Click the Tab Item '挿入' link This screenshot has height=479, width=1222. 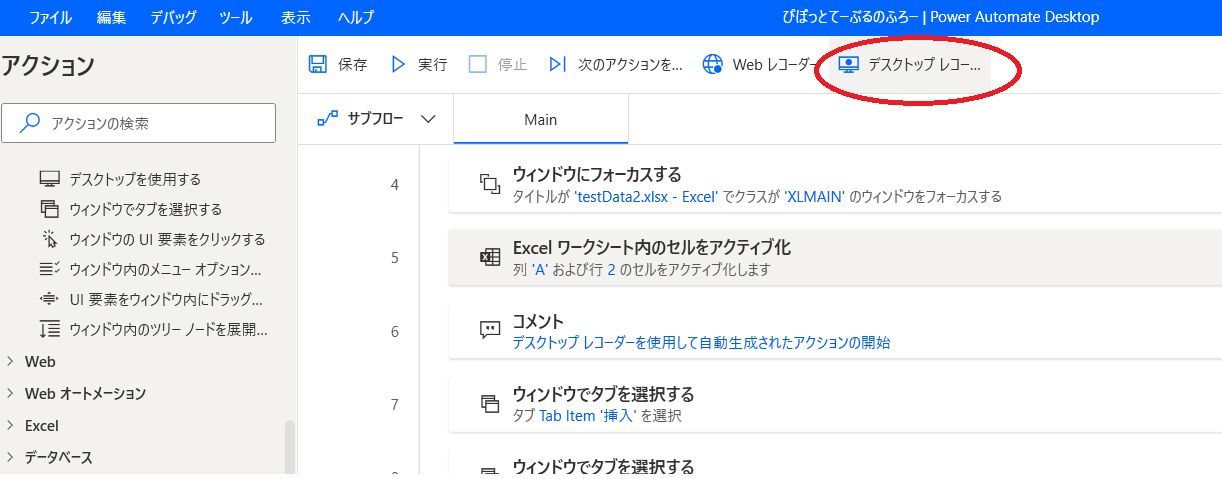587,416
